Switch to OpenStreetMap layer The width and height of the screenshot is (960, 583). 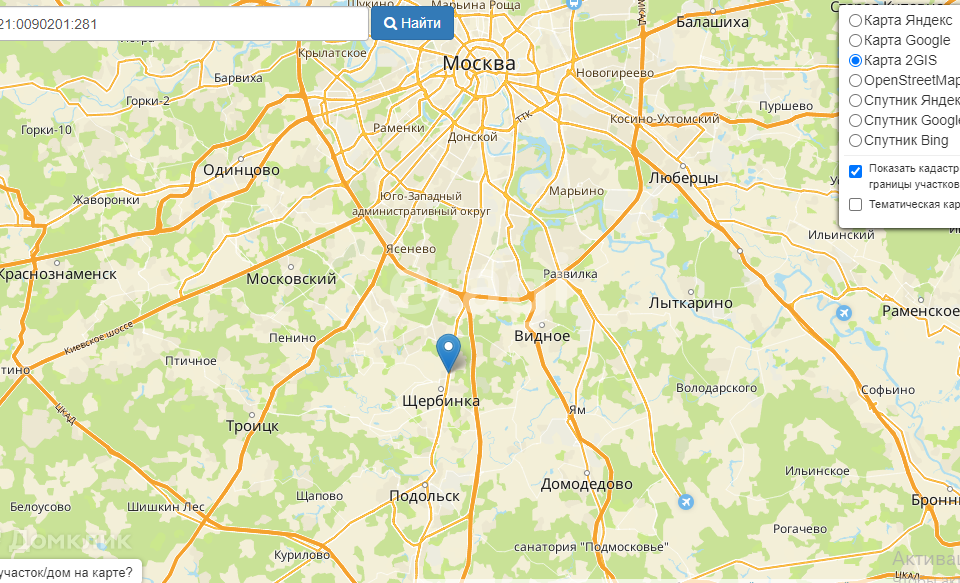(855, 80)
